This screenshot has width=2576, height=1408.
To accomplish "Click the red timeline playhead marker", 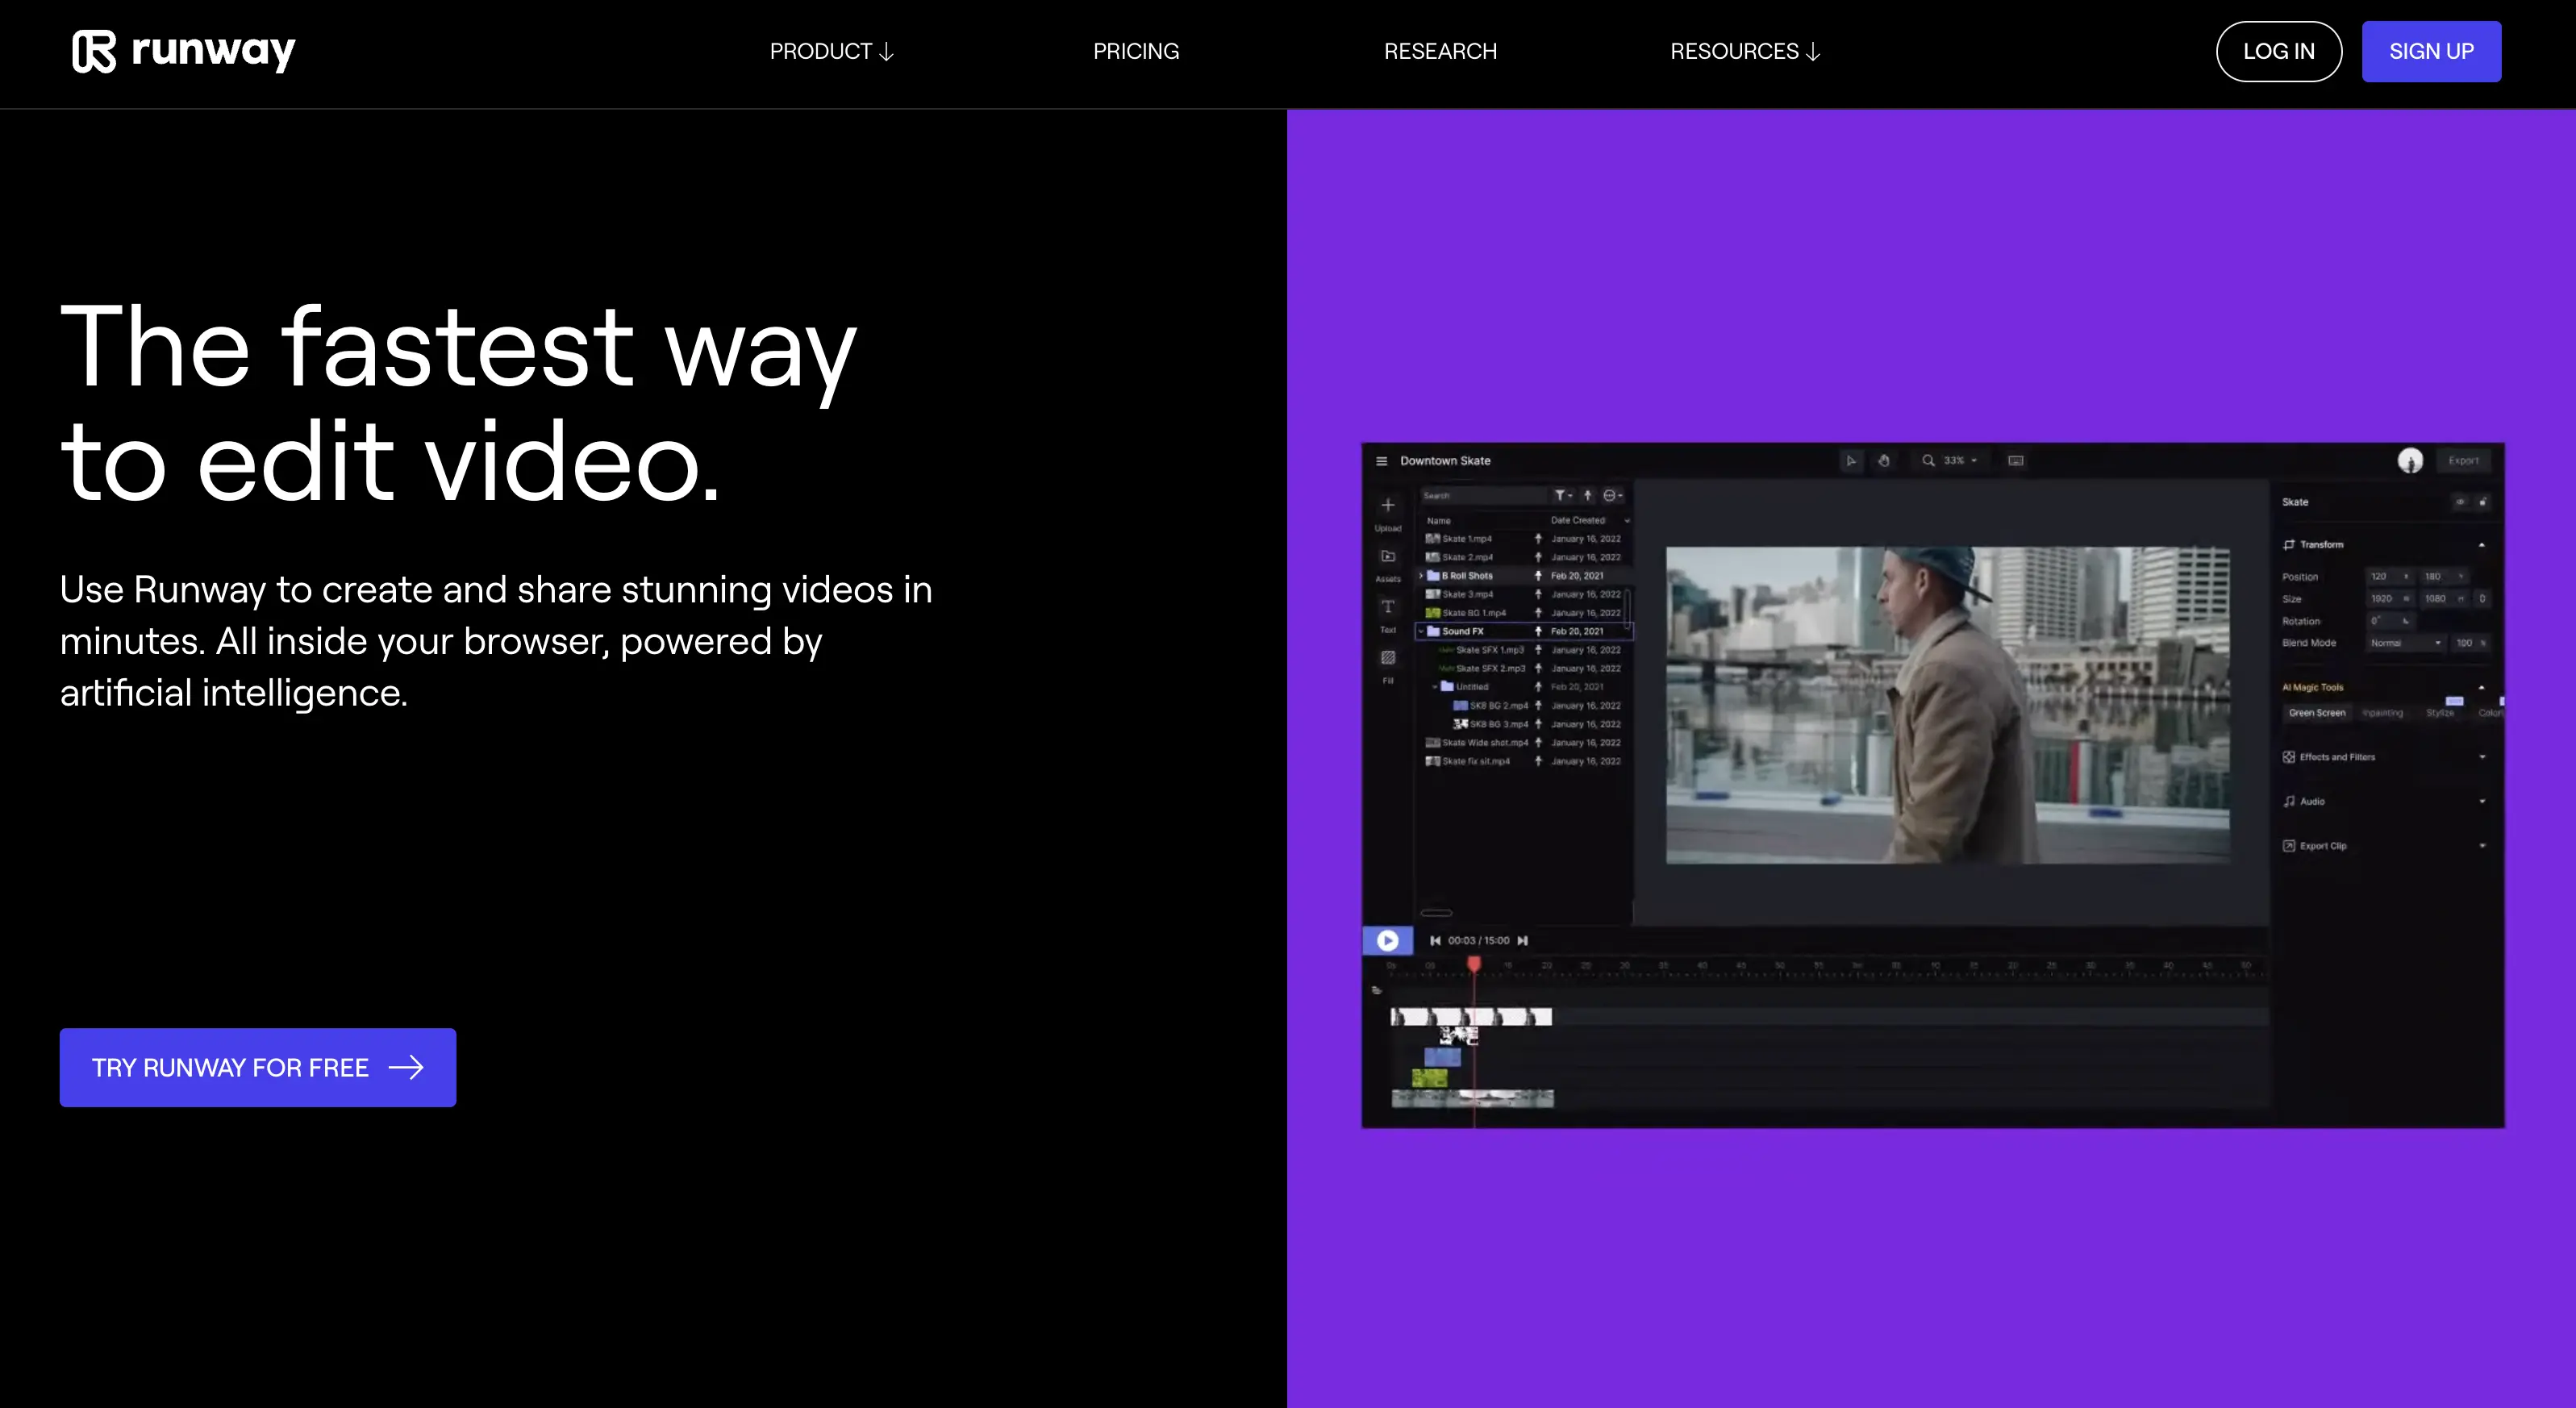I will (1474, 963).
